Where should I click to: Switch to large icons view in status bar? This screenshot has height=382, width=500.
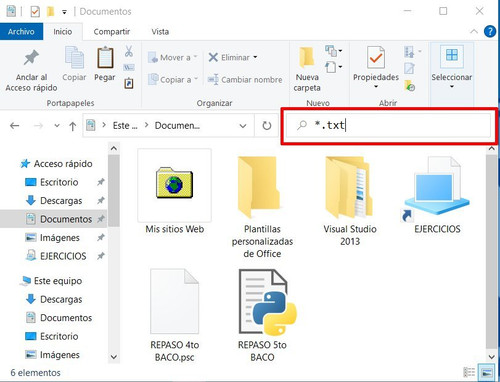pyautogui.click(x=486, y=372)
